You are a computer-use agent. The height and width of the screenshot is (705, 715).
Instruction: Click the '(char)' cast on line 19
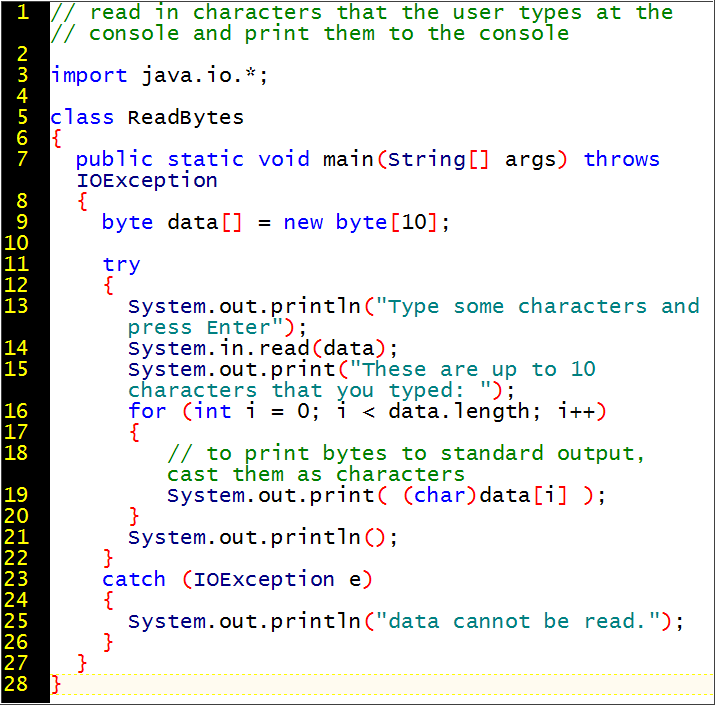(440, 496)
